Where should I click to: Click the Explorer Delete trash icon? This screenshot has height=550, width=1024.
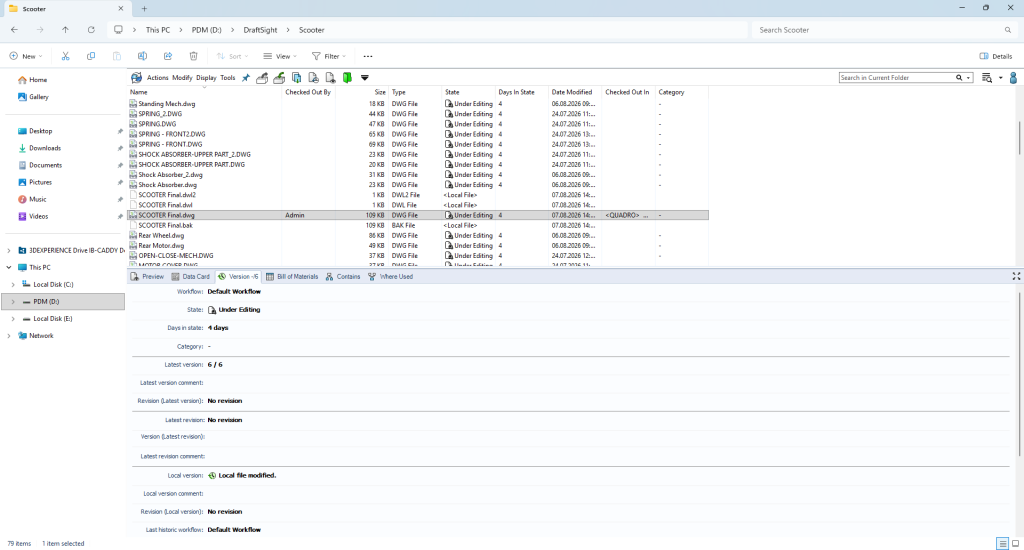(193, 56)
